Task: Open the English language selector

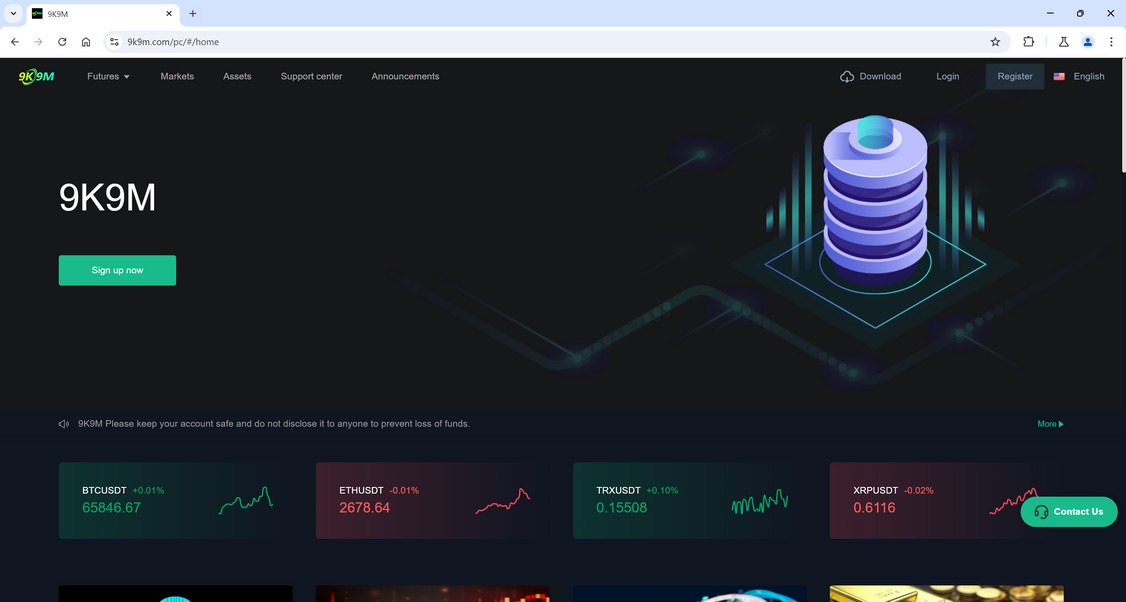Action: 1088,76
